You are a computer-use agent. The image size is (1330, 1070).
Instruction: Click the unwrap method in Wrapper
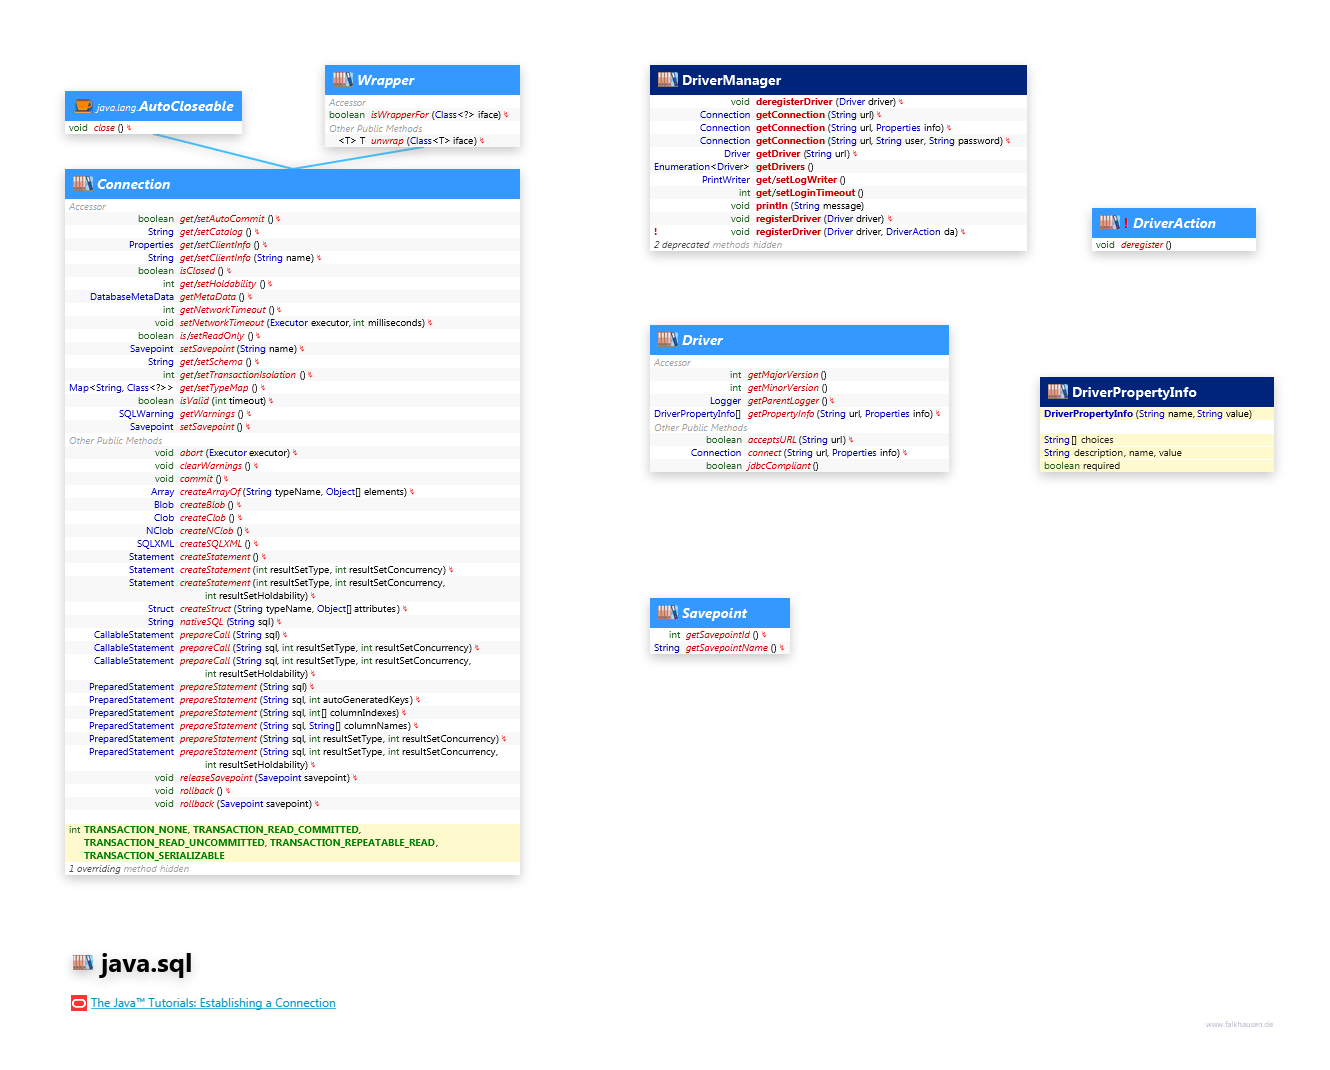coord(387,141)
